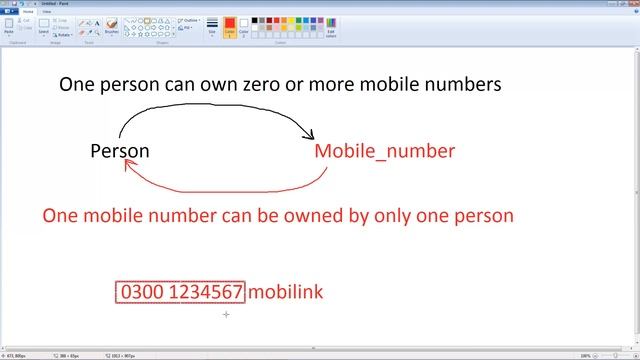Click the black 'Person' text on canvas
The width and height of the screenshot is (640, 360).
[120, 151]
